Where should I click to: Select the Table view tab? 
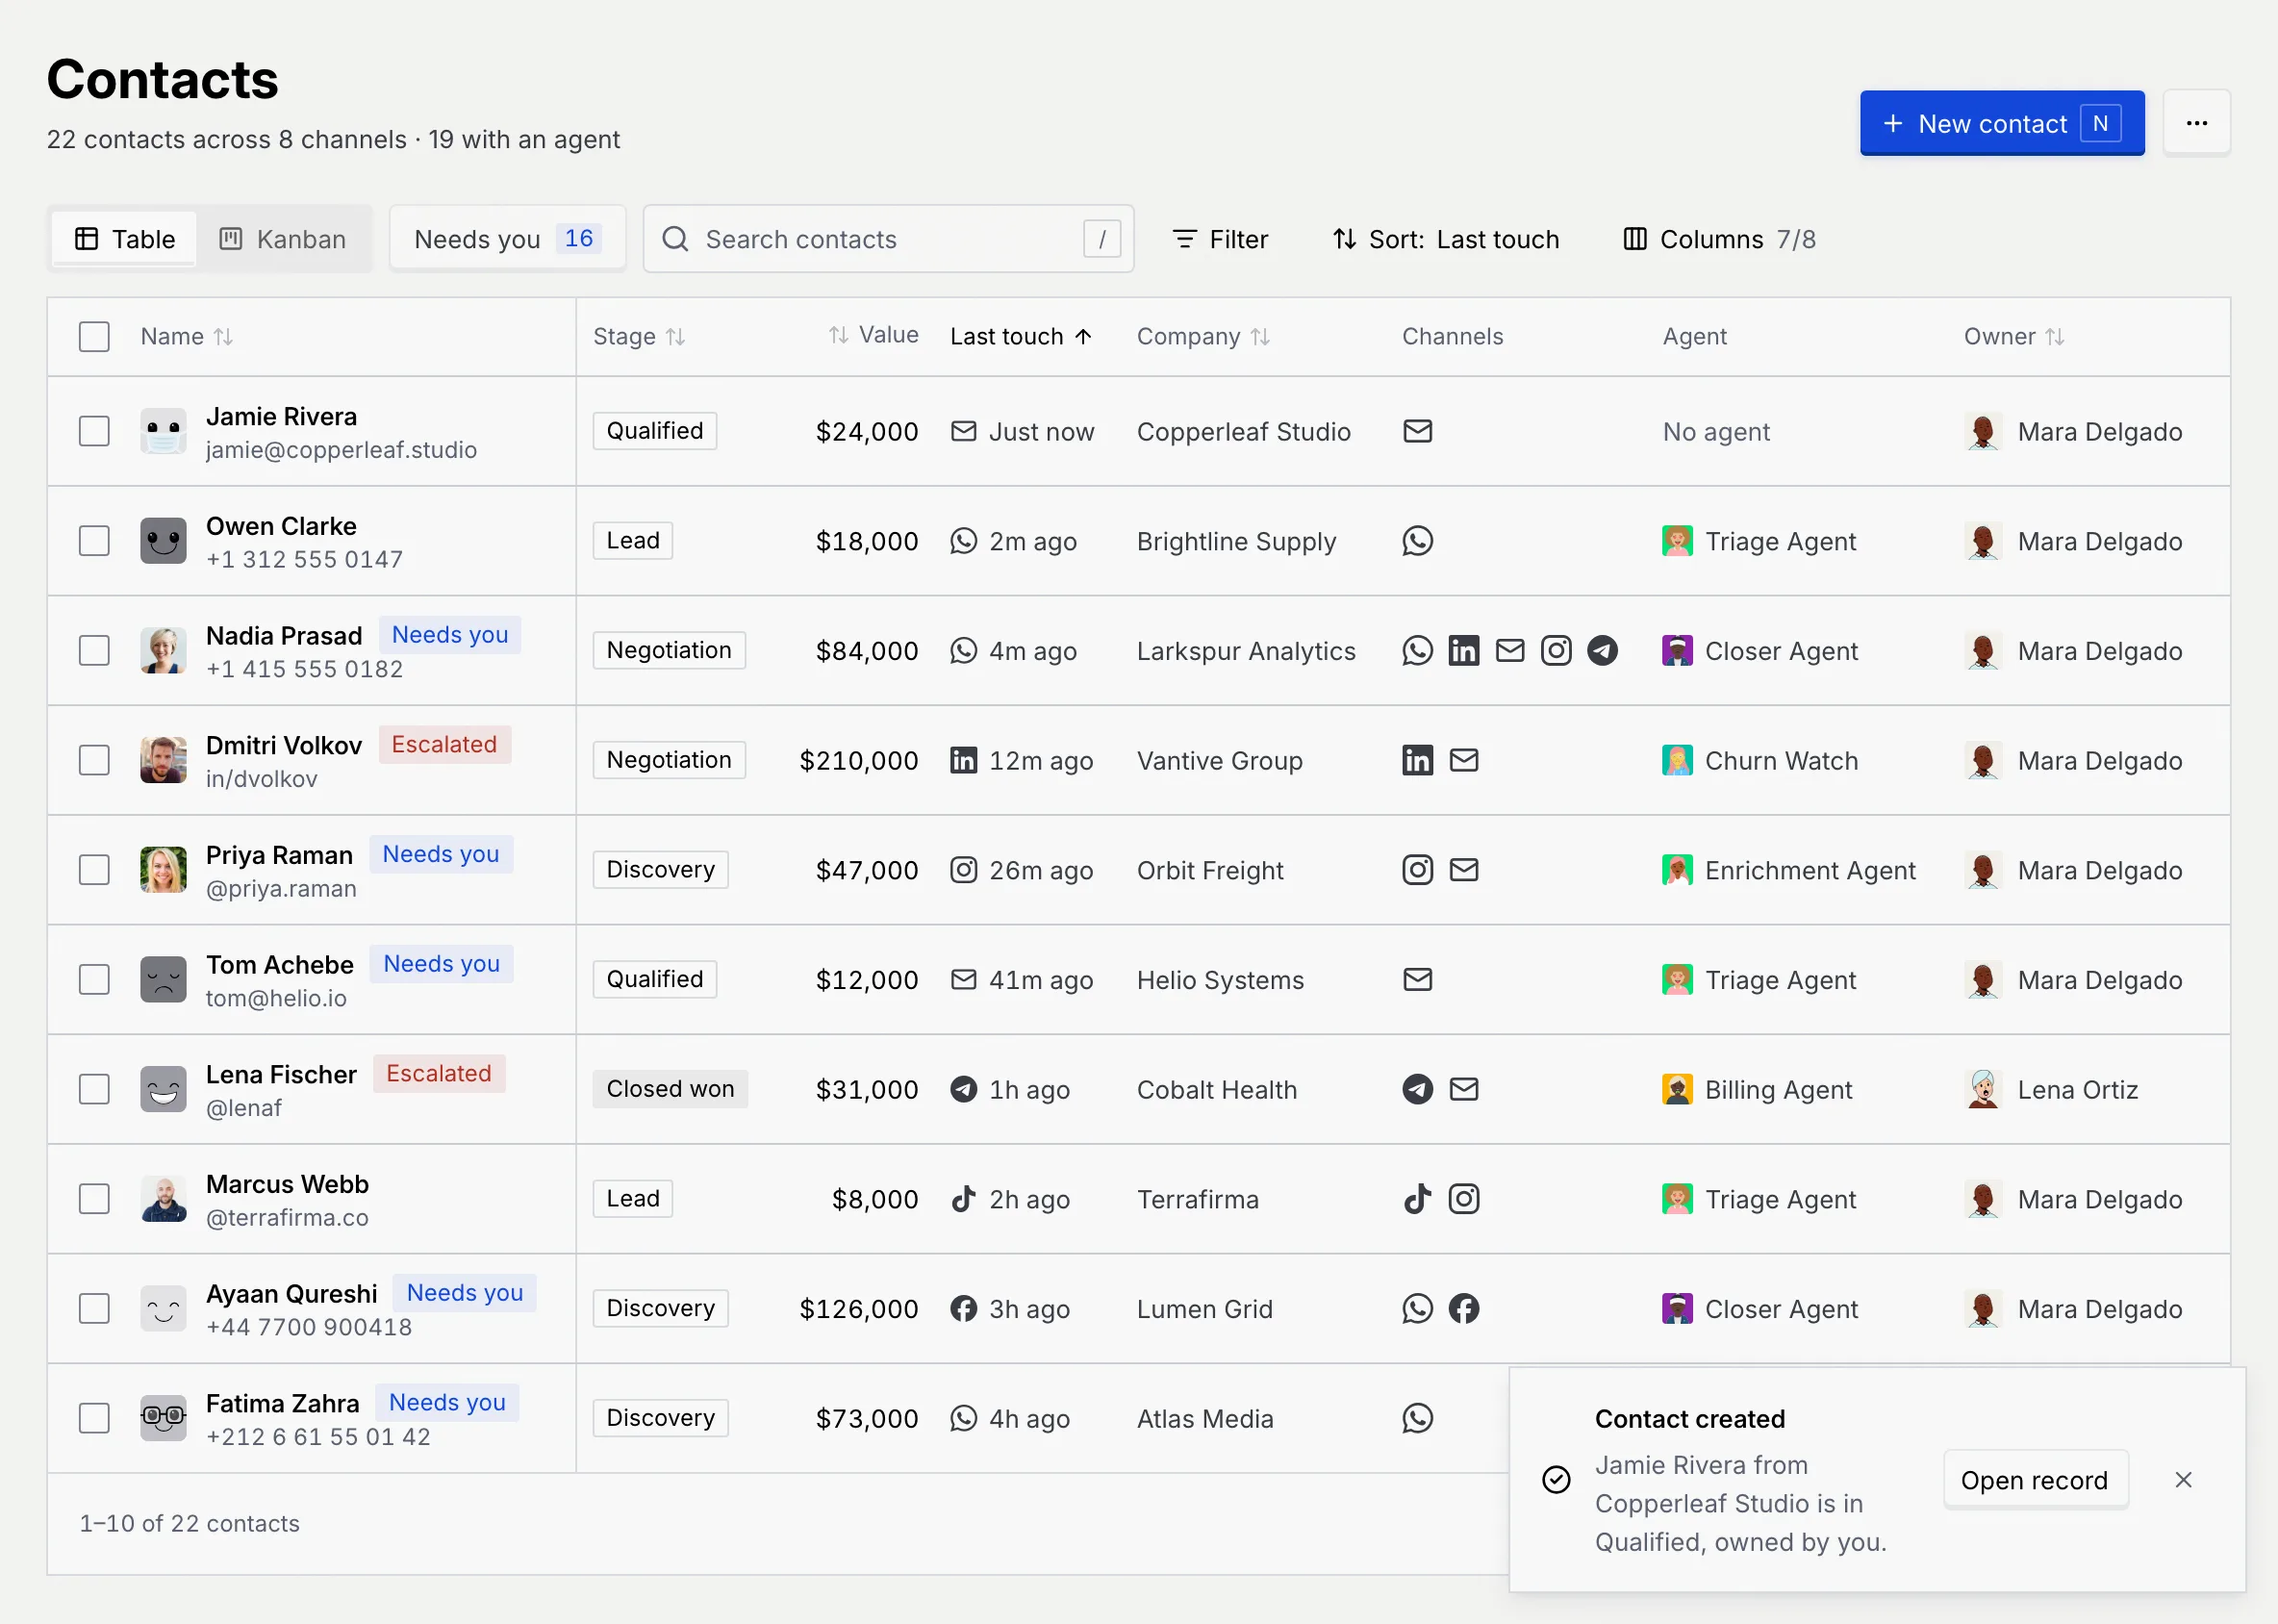tap(125, 239)
